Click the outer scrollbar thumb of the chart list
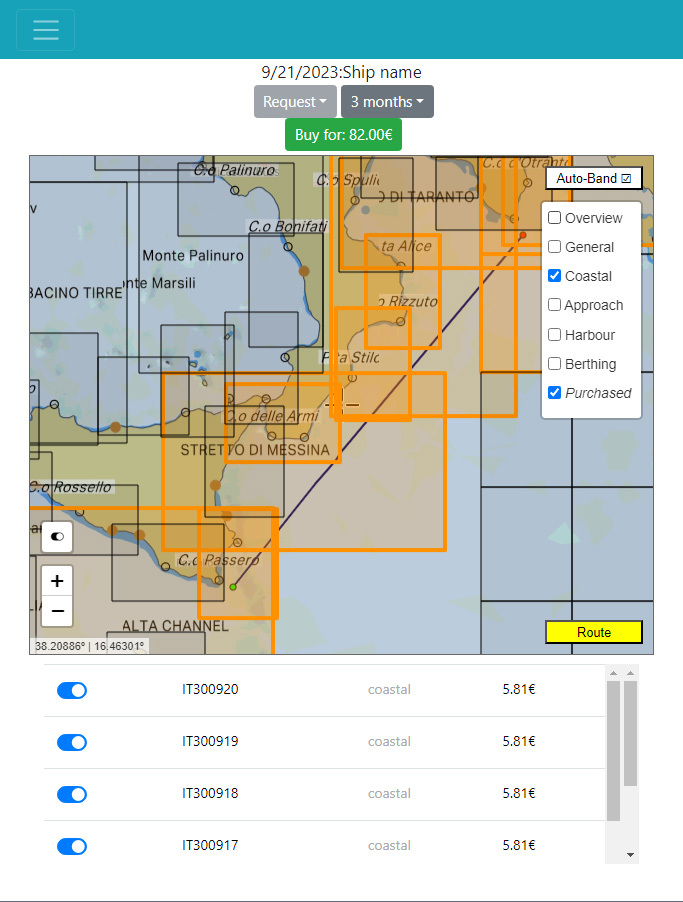 click(630, 733)
